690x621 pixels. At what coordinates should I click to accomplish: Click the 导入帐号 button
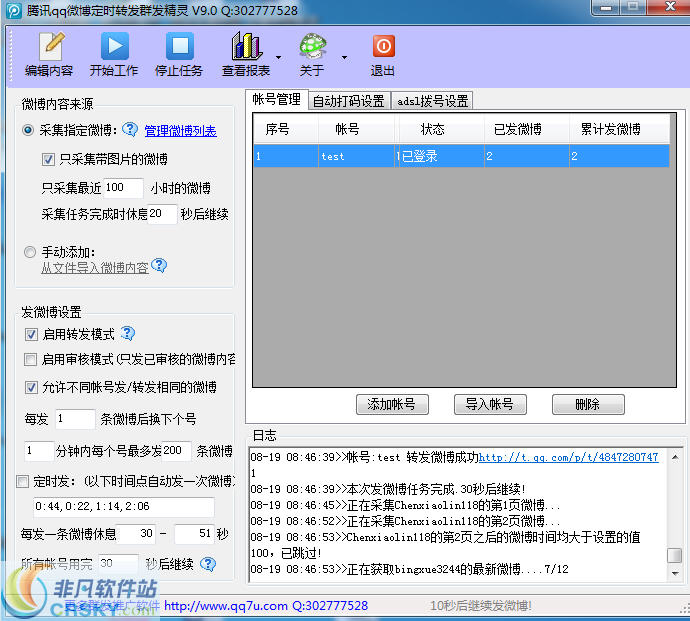[x=490, y=404]
